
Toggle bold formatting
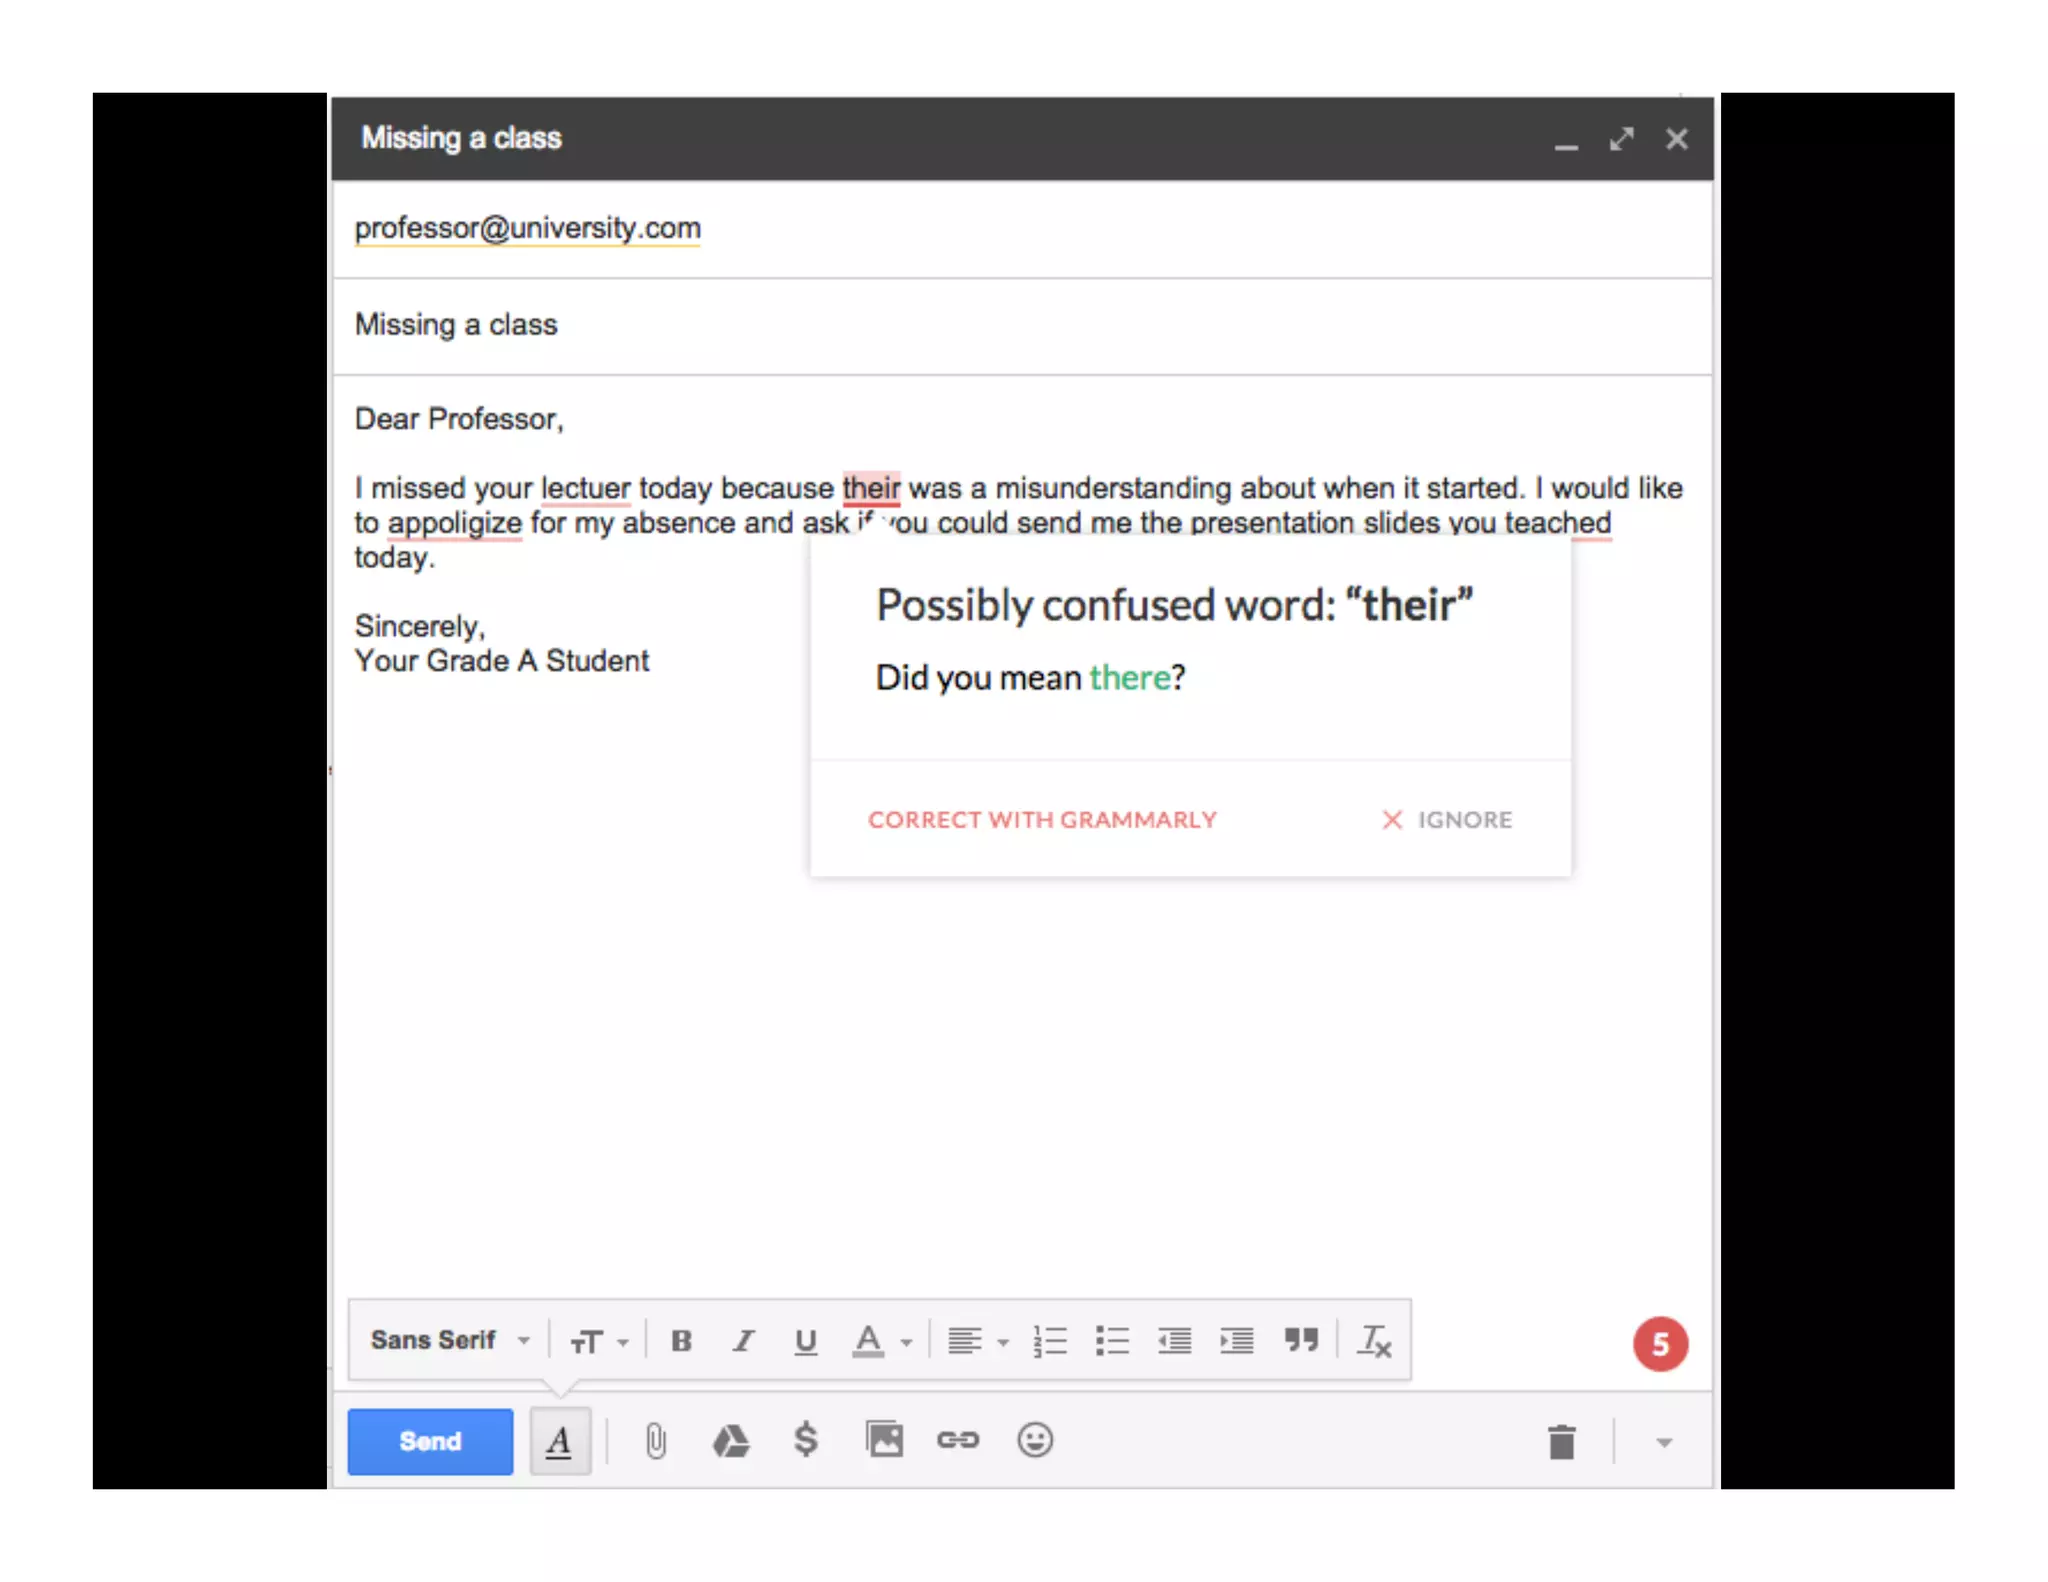(x=681, y=1340)
